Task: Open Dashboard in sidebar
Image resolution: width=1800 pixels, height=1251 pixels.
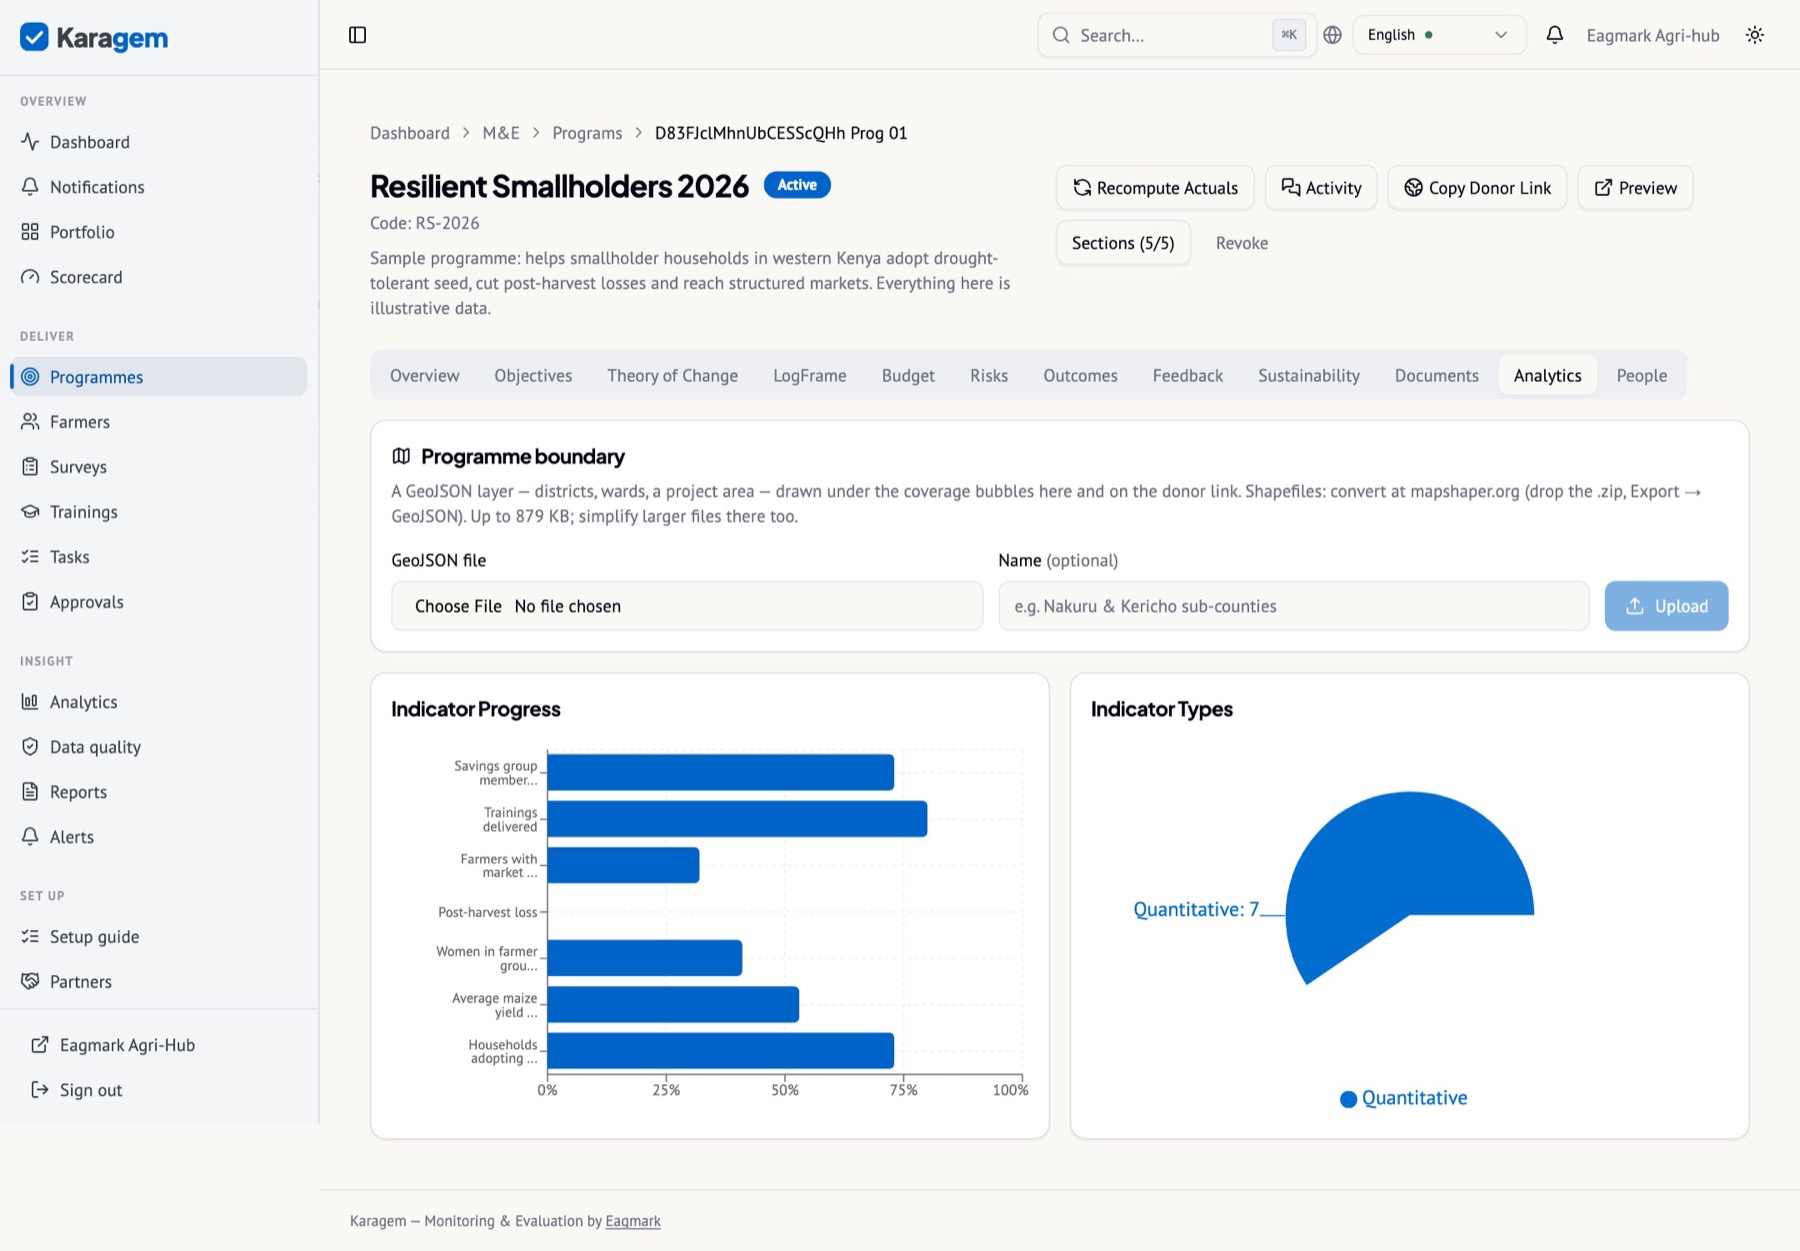Action: pos(159,142)
